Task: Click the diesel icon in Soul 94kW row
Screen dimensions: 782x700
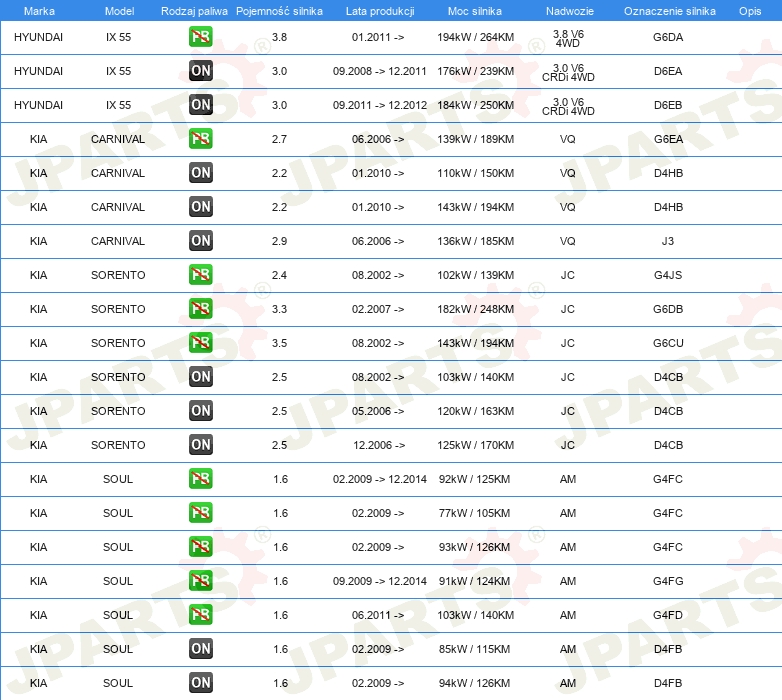Action: [x=200, y=683]
